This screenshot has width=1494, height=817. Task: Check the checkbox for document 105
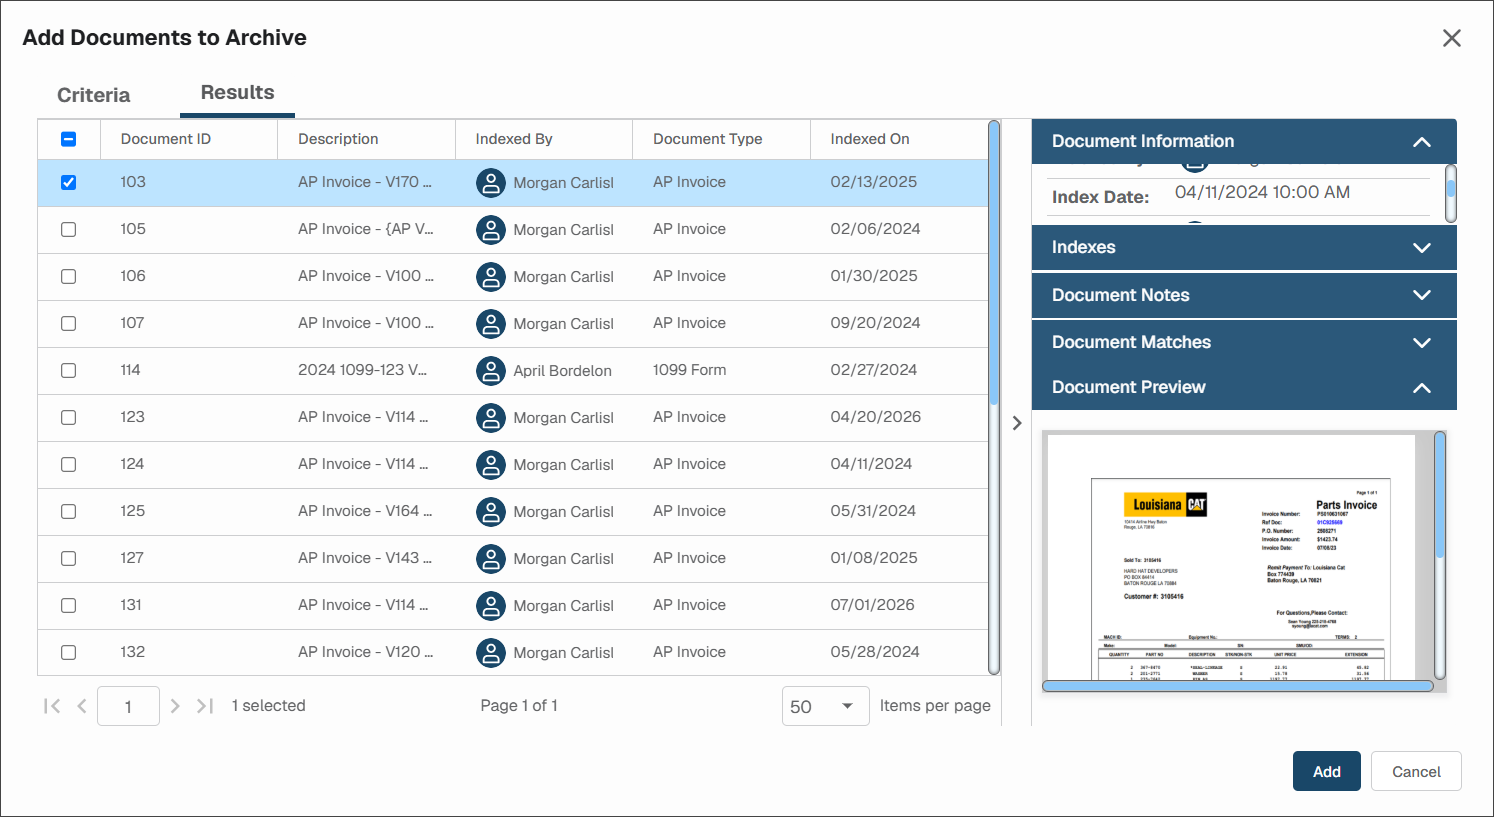[68, 229]
